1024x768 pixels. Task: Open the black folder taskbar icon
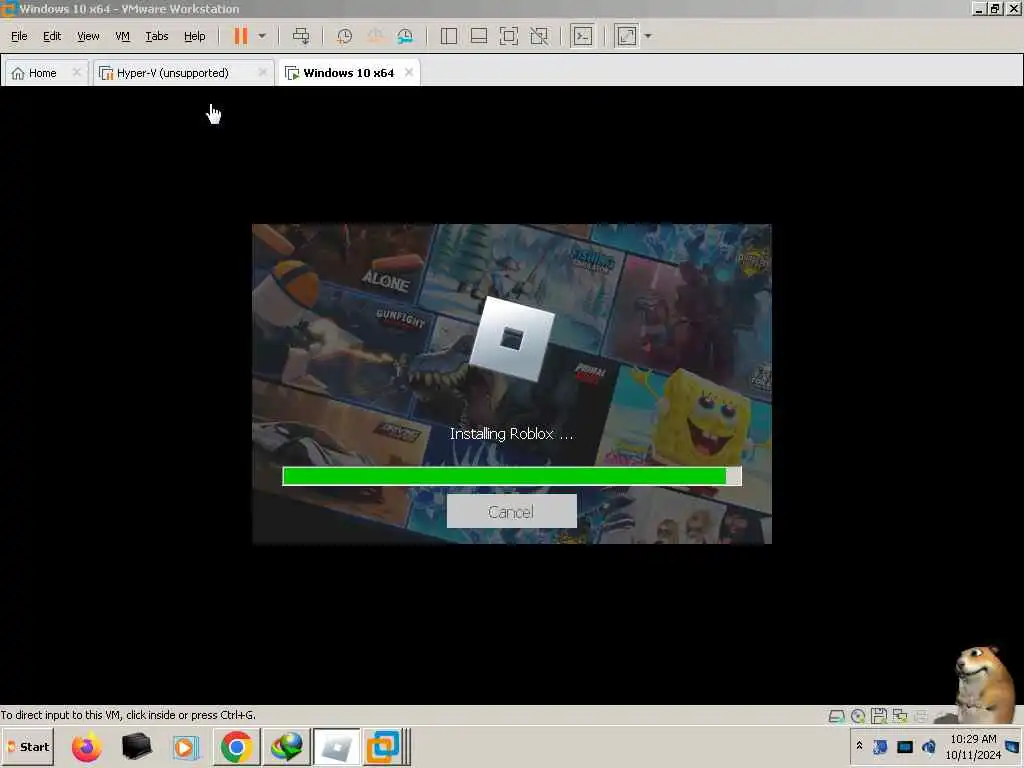coord(136,746)
